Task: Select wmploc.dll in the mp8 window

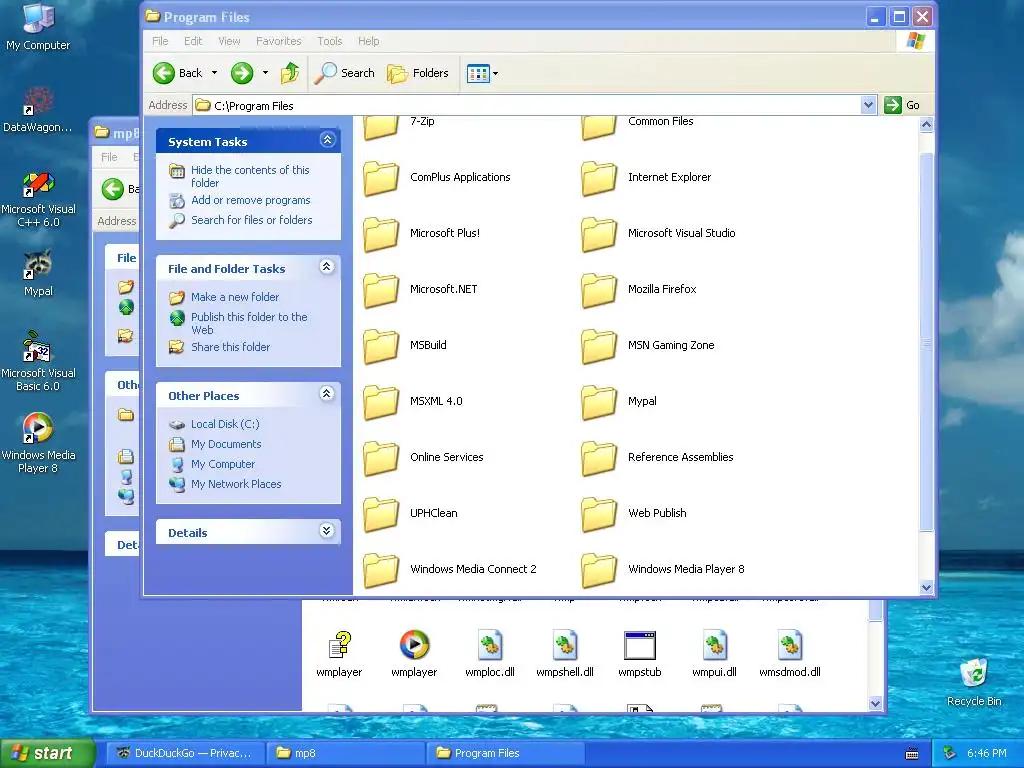Action: [x=490, y=653]
